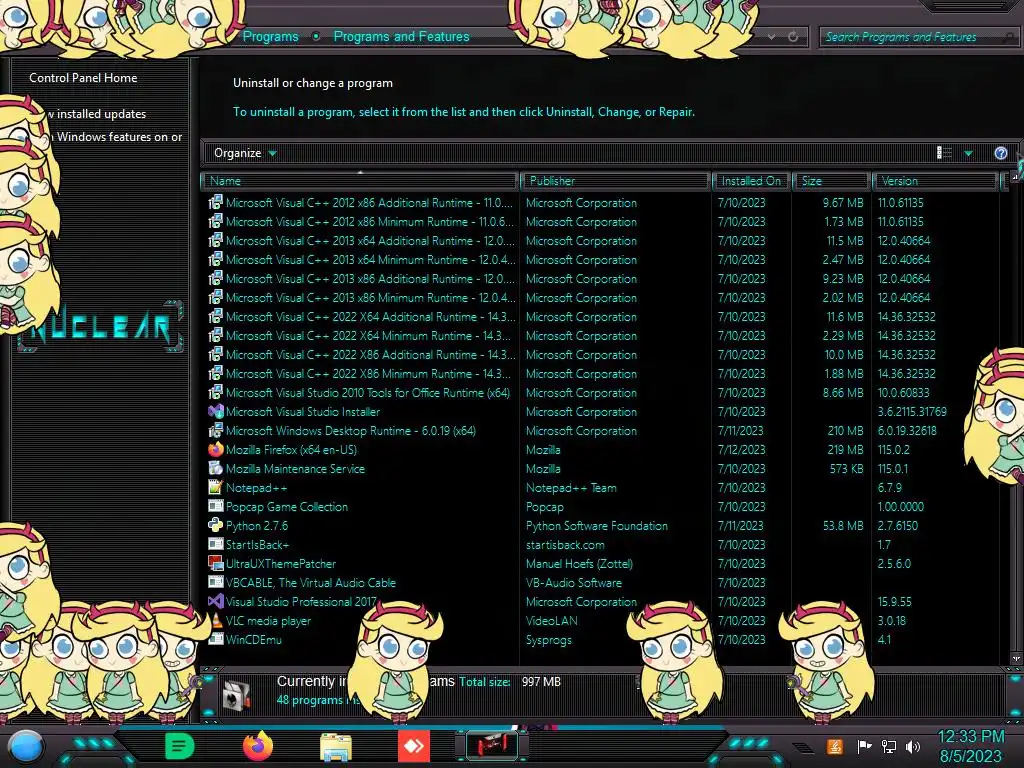Open the red AnyDesk taskbar icon

click(x=413, y=746)
